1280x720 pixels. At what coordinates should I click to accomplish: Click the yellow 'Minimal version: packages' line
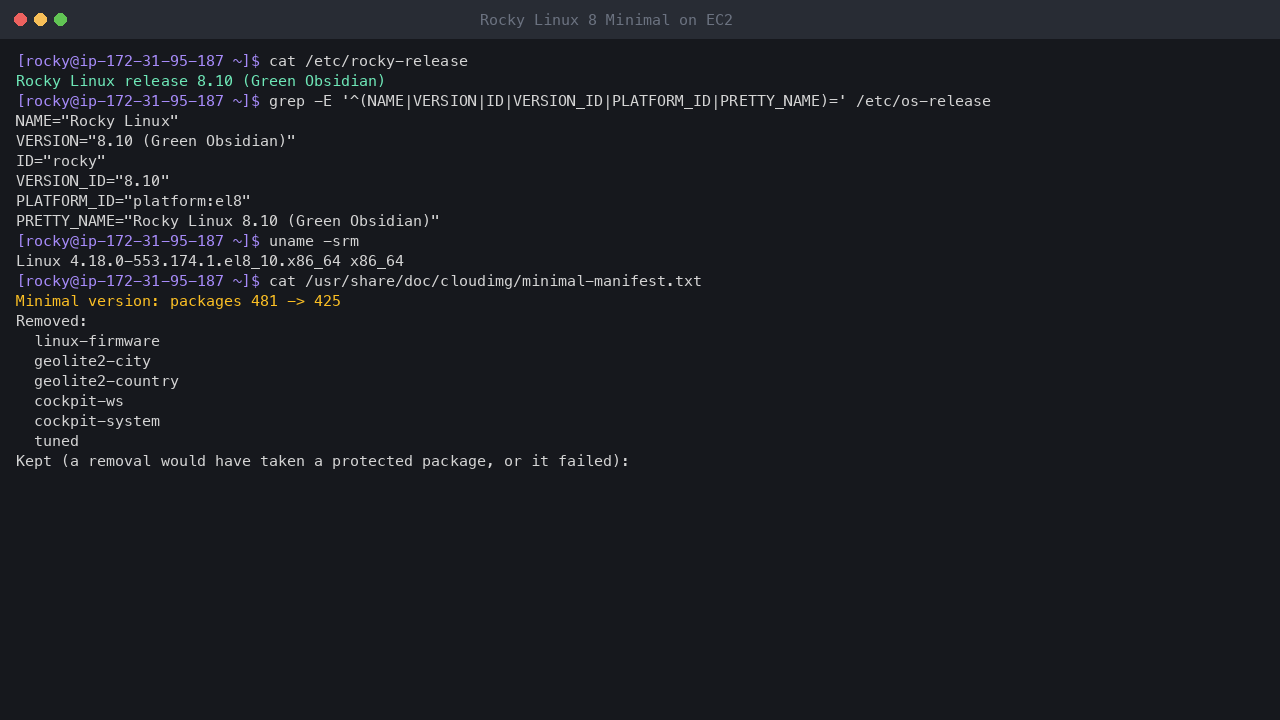(x=178, y=301)
